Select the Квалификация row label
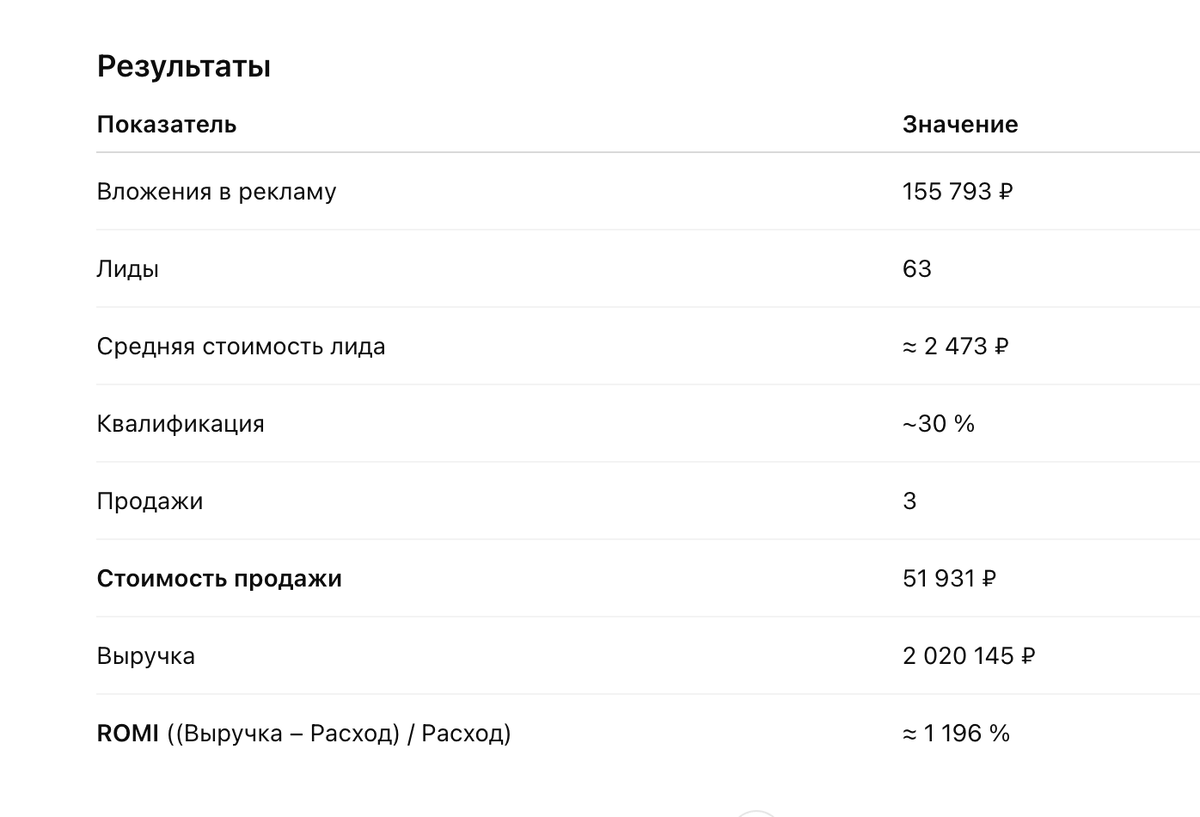The image size is (1200, 817). point(181,424)
